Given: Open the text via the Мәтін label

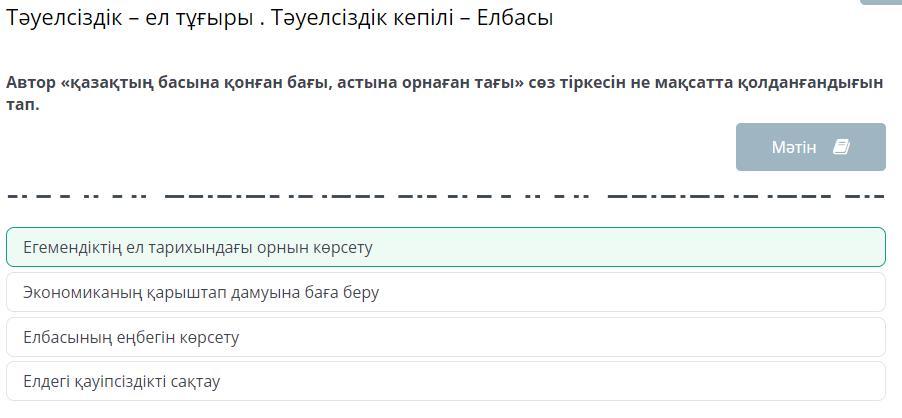Looking at the screenshot, I should [x=794, y=147].
